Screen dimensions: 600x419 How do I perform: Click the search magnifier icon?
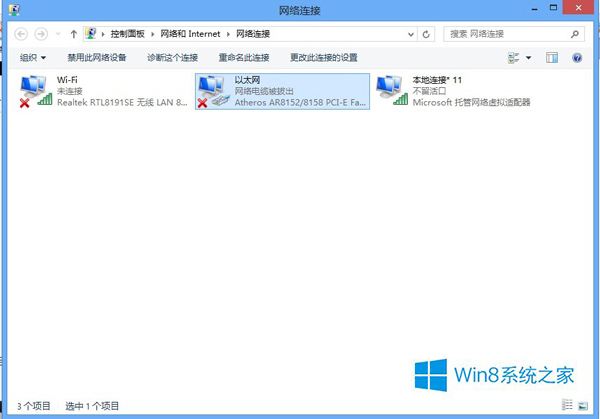(x=575, y=34)
